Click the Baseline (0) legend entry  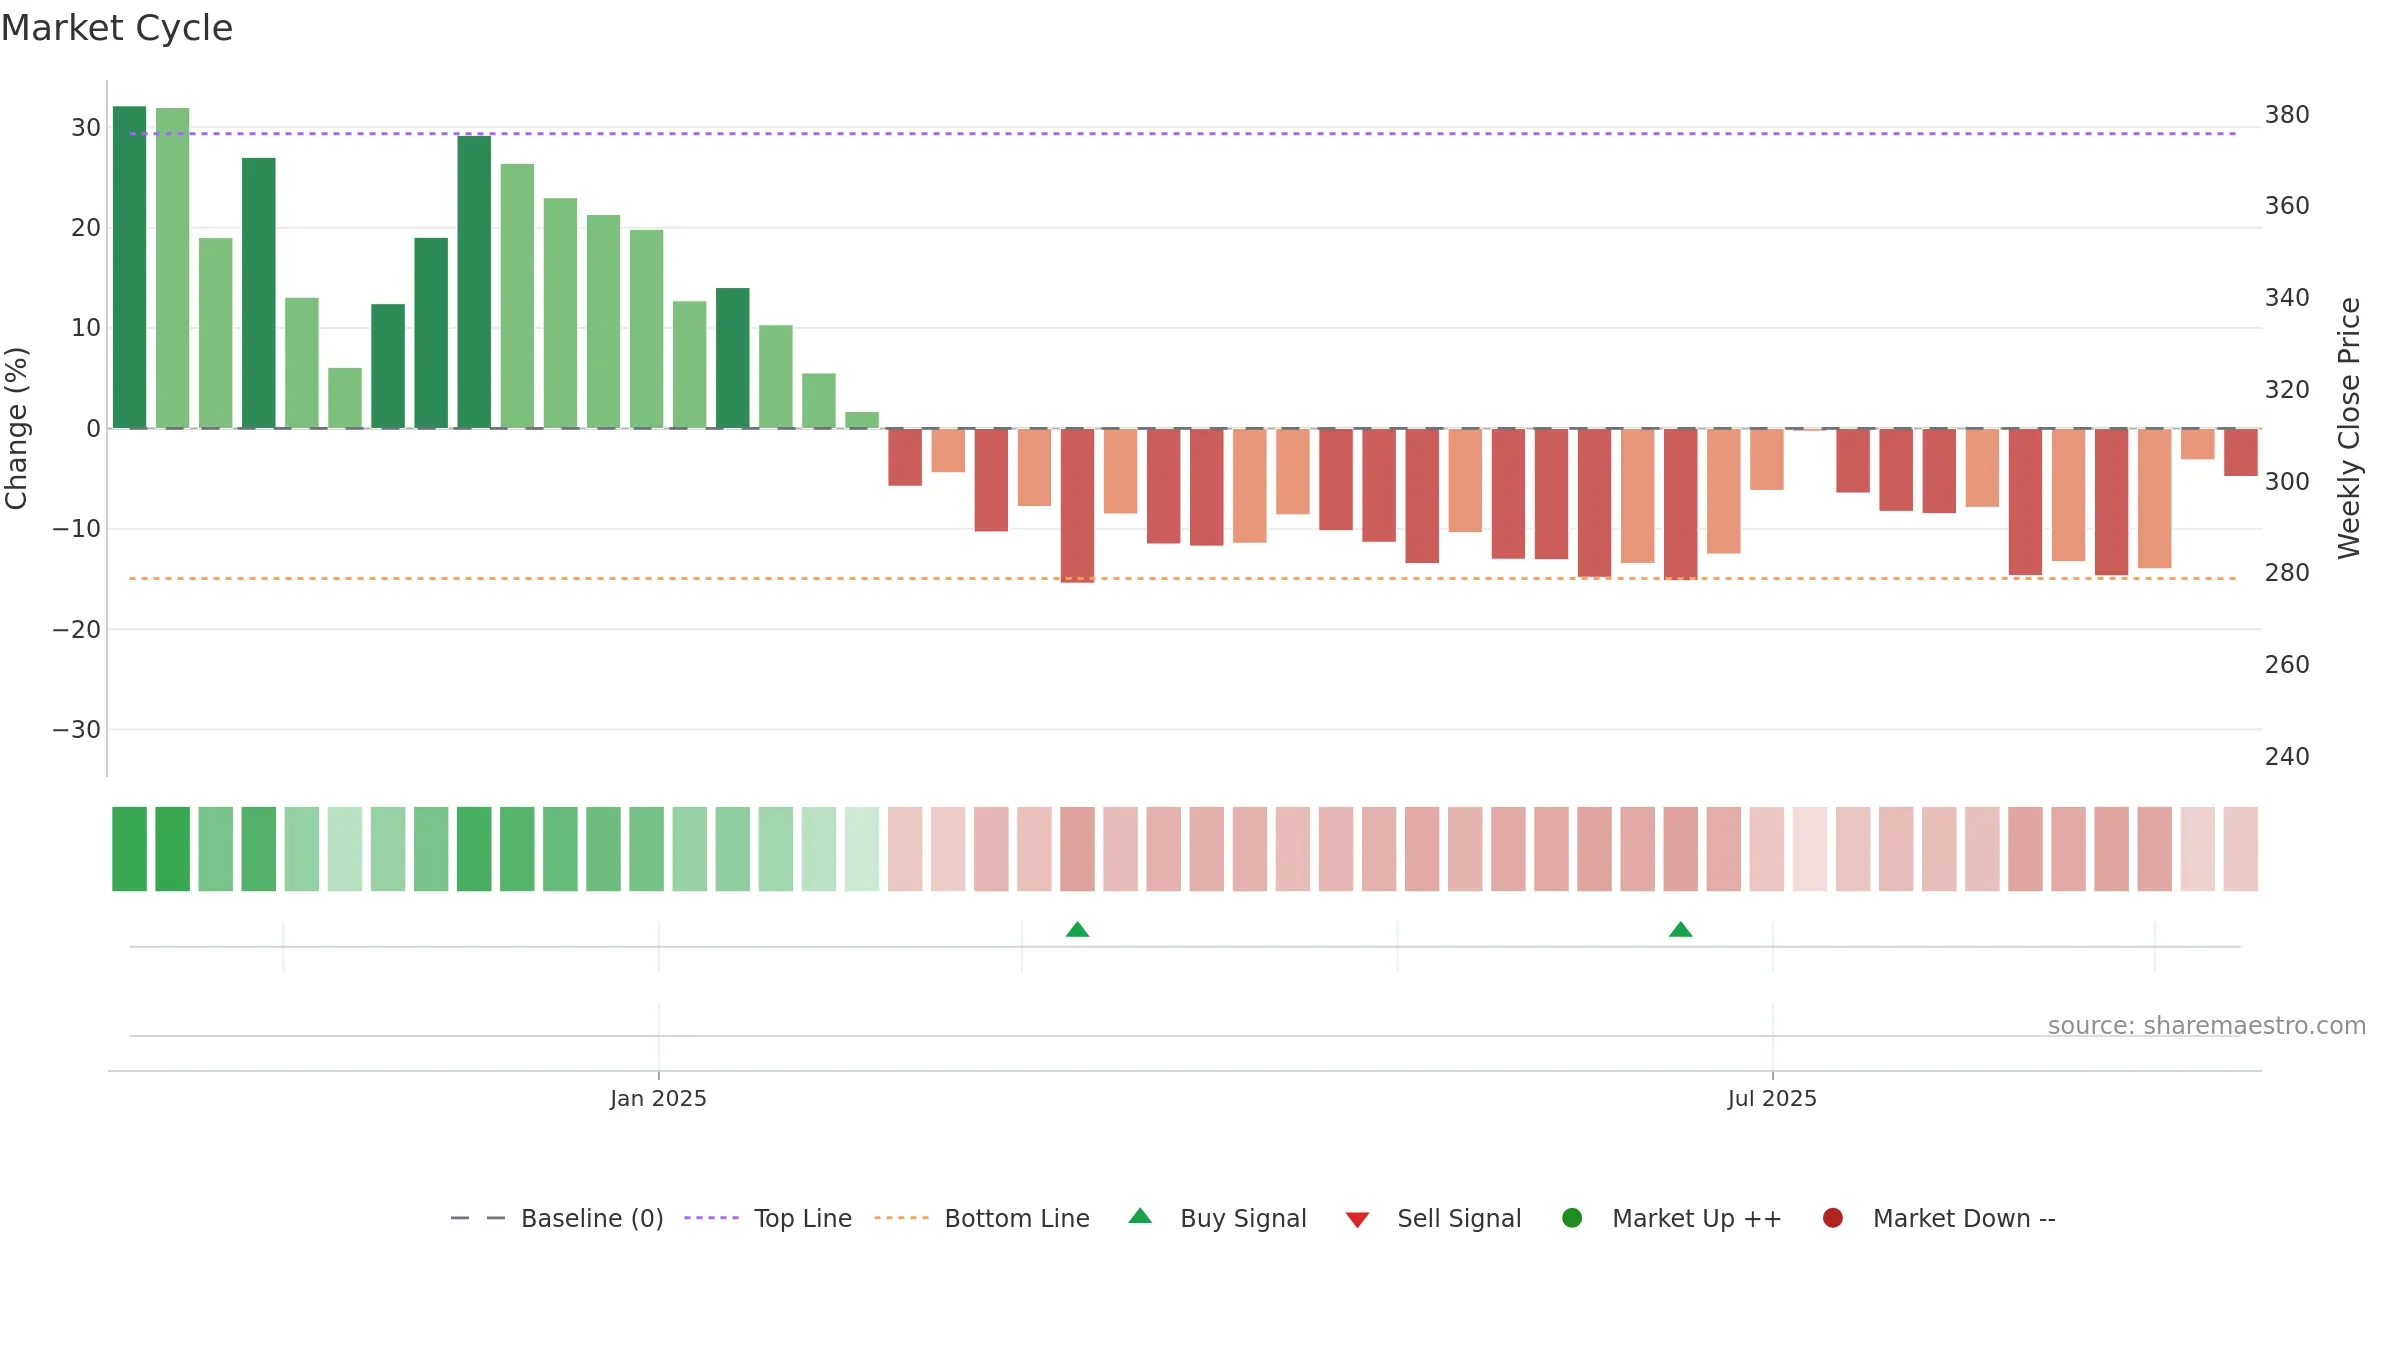click(x=557, y=1218)
